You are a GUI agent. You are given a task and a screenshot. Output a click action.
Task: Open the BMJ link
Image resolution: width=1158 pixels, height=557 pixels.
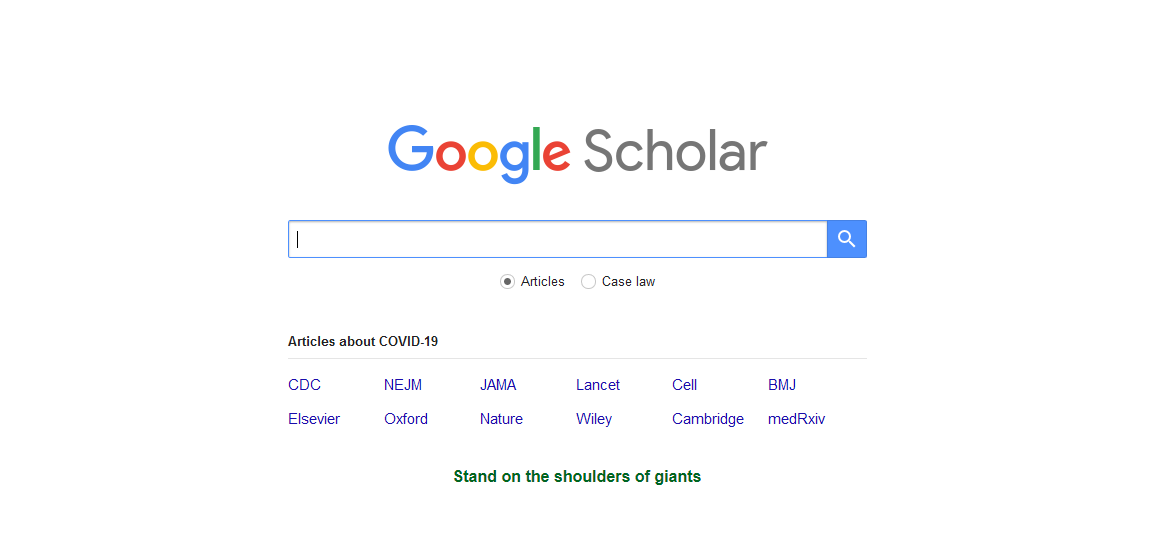click(x=782, y=385)
